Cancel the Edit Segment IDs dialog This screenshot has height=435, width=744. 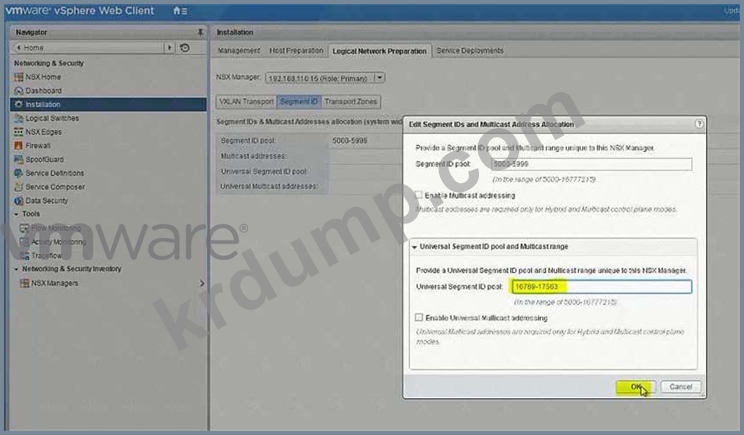[x=680, y=387]
